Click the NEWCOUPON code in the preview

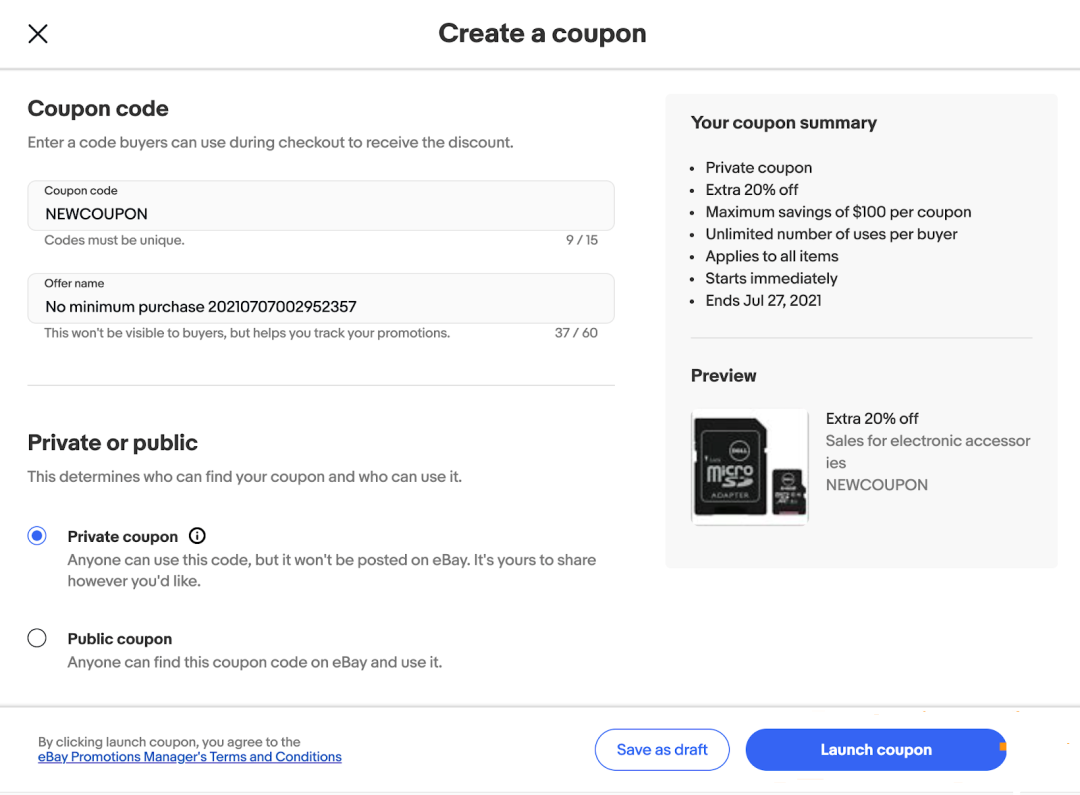coord(877,485)
